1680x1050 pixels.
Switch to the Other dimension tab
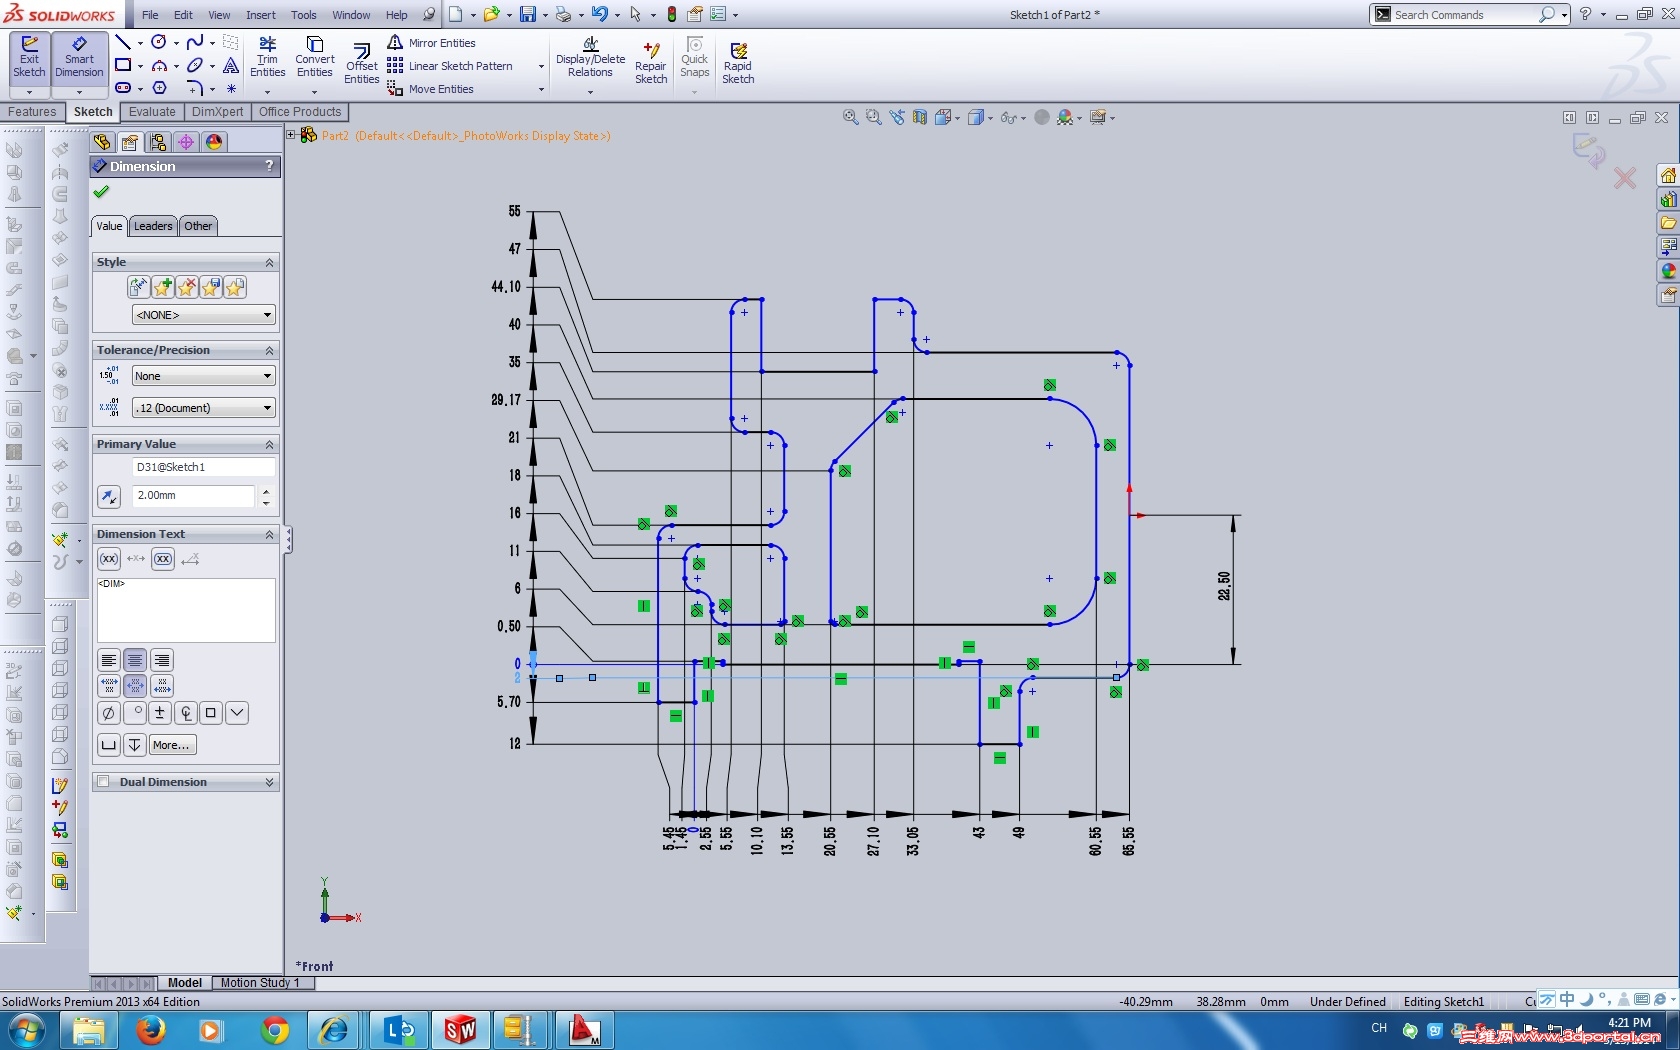tap(198, 226)
